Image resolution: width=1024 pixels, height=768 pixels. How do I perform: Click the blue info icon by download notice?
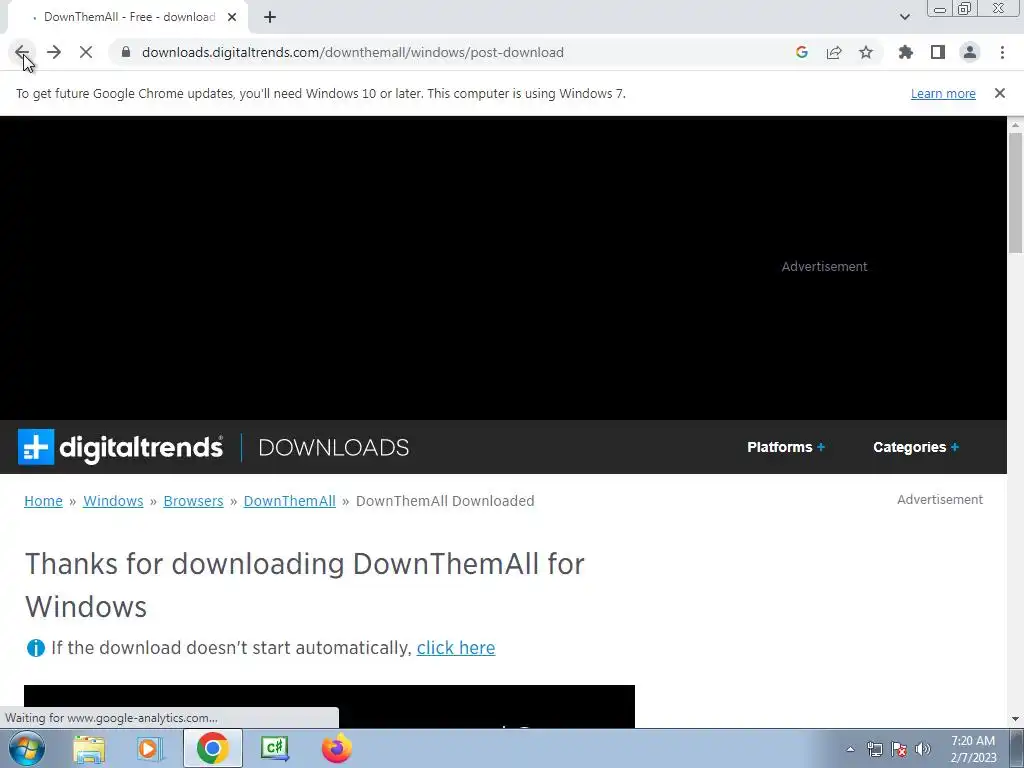pyautogui.click(x=36, y=648)
